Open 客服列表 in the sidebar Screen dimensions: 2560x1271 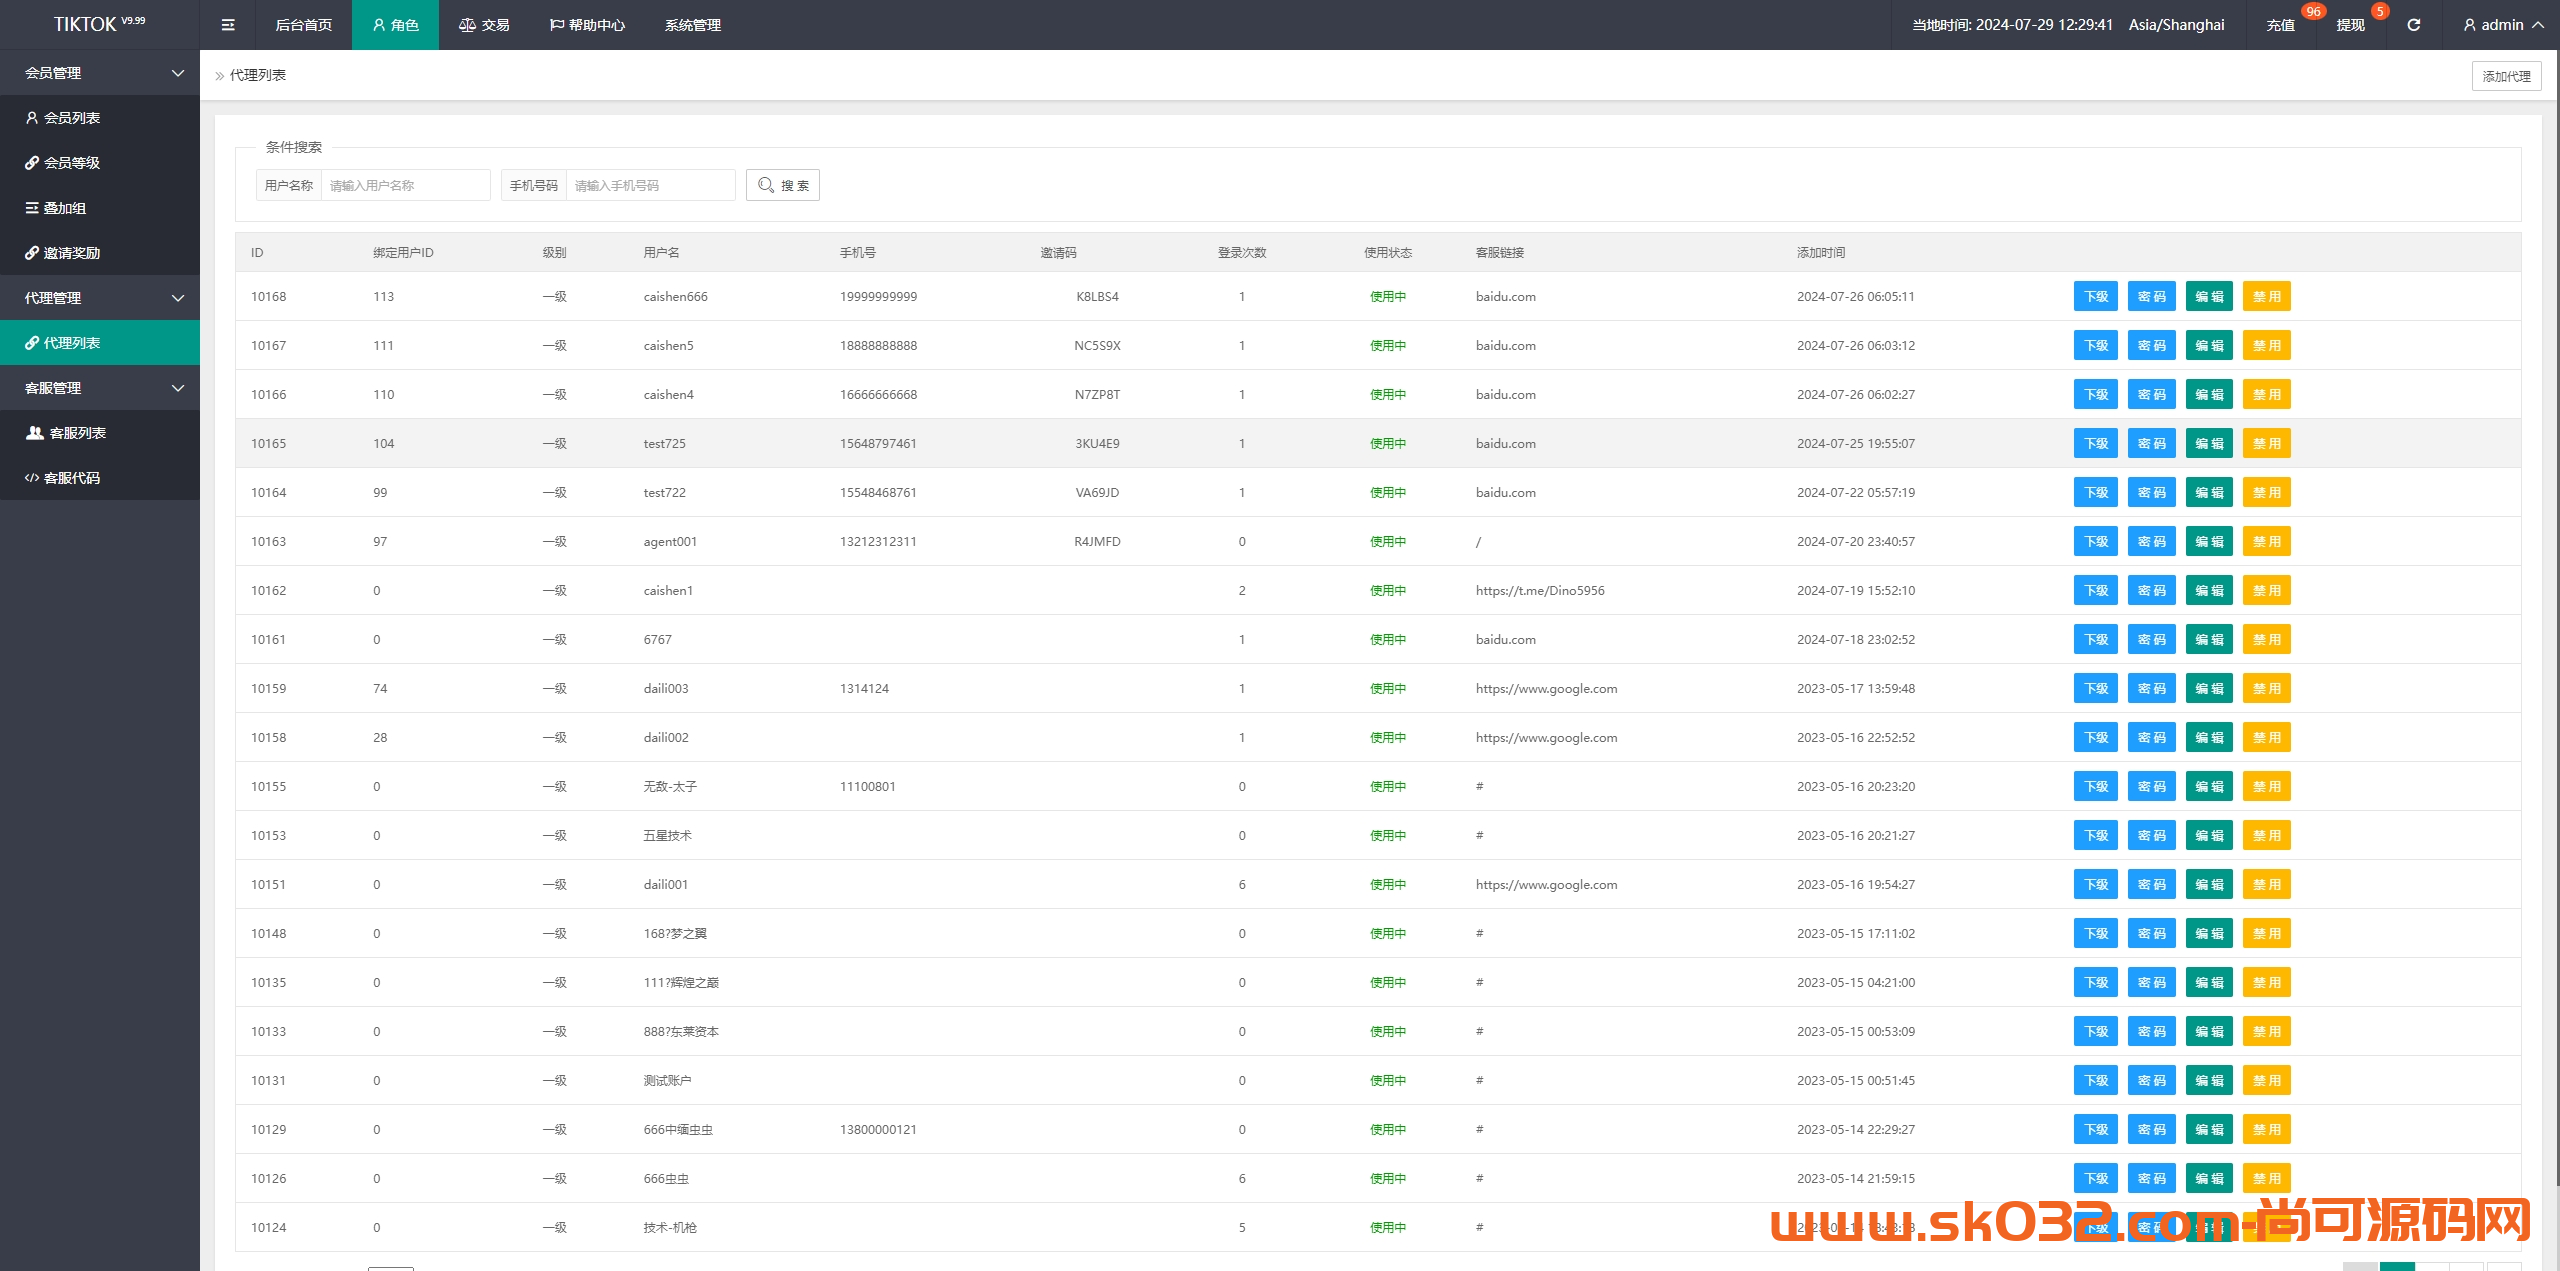click(100, 433)
